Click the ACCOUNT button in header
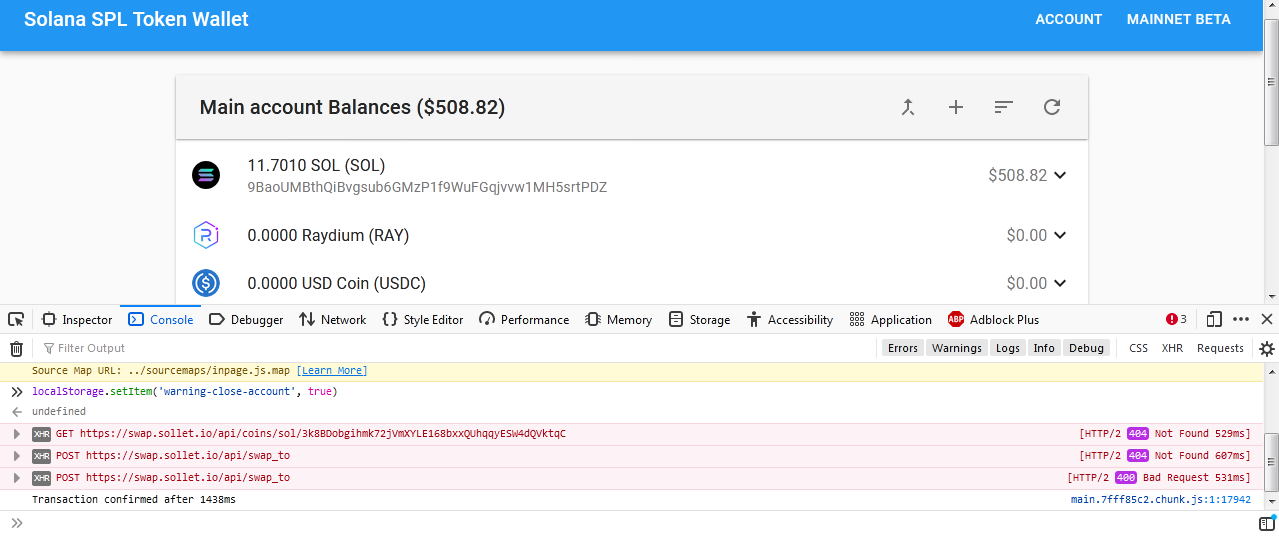The height and width of the screenshot is (543, 1279). pos(1069,19)
